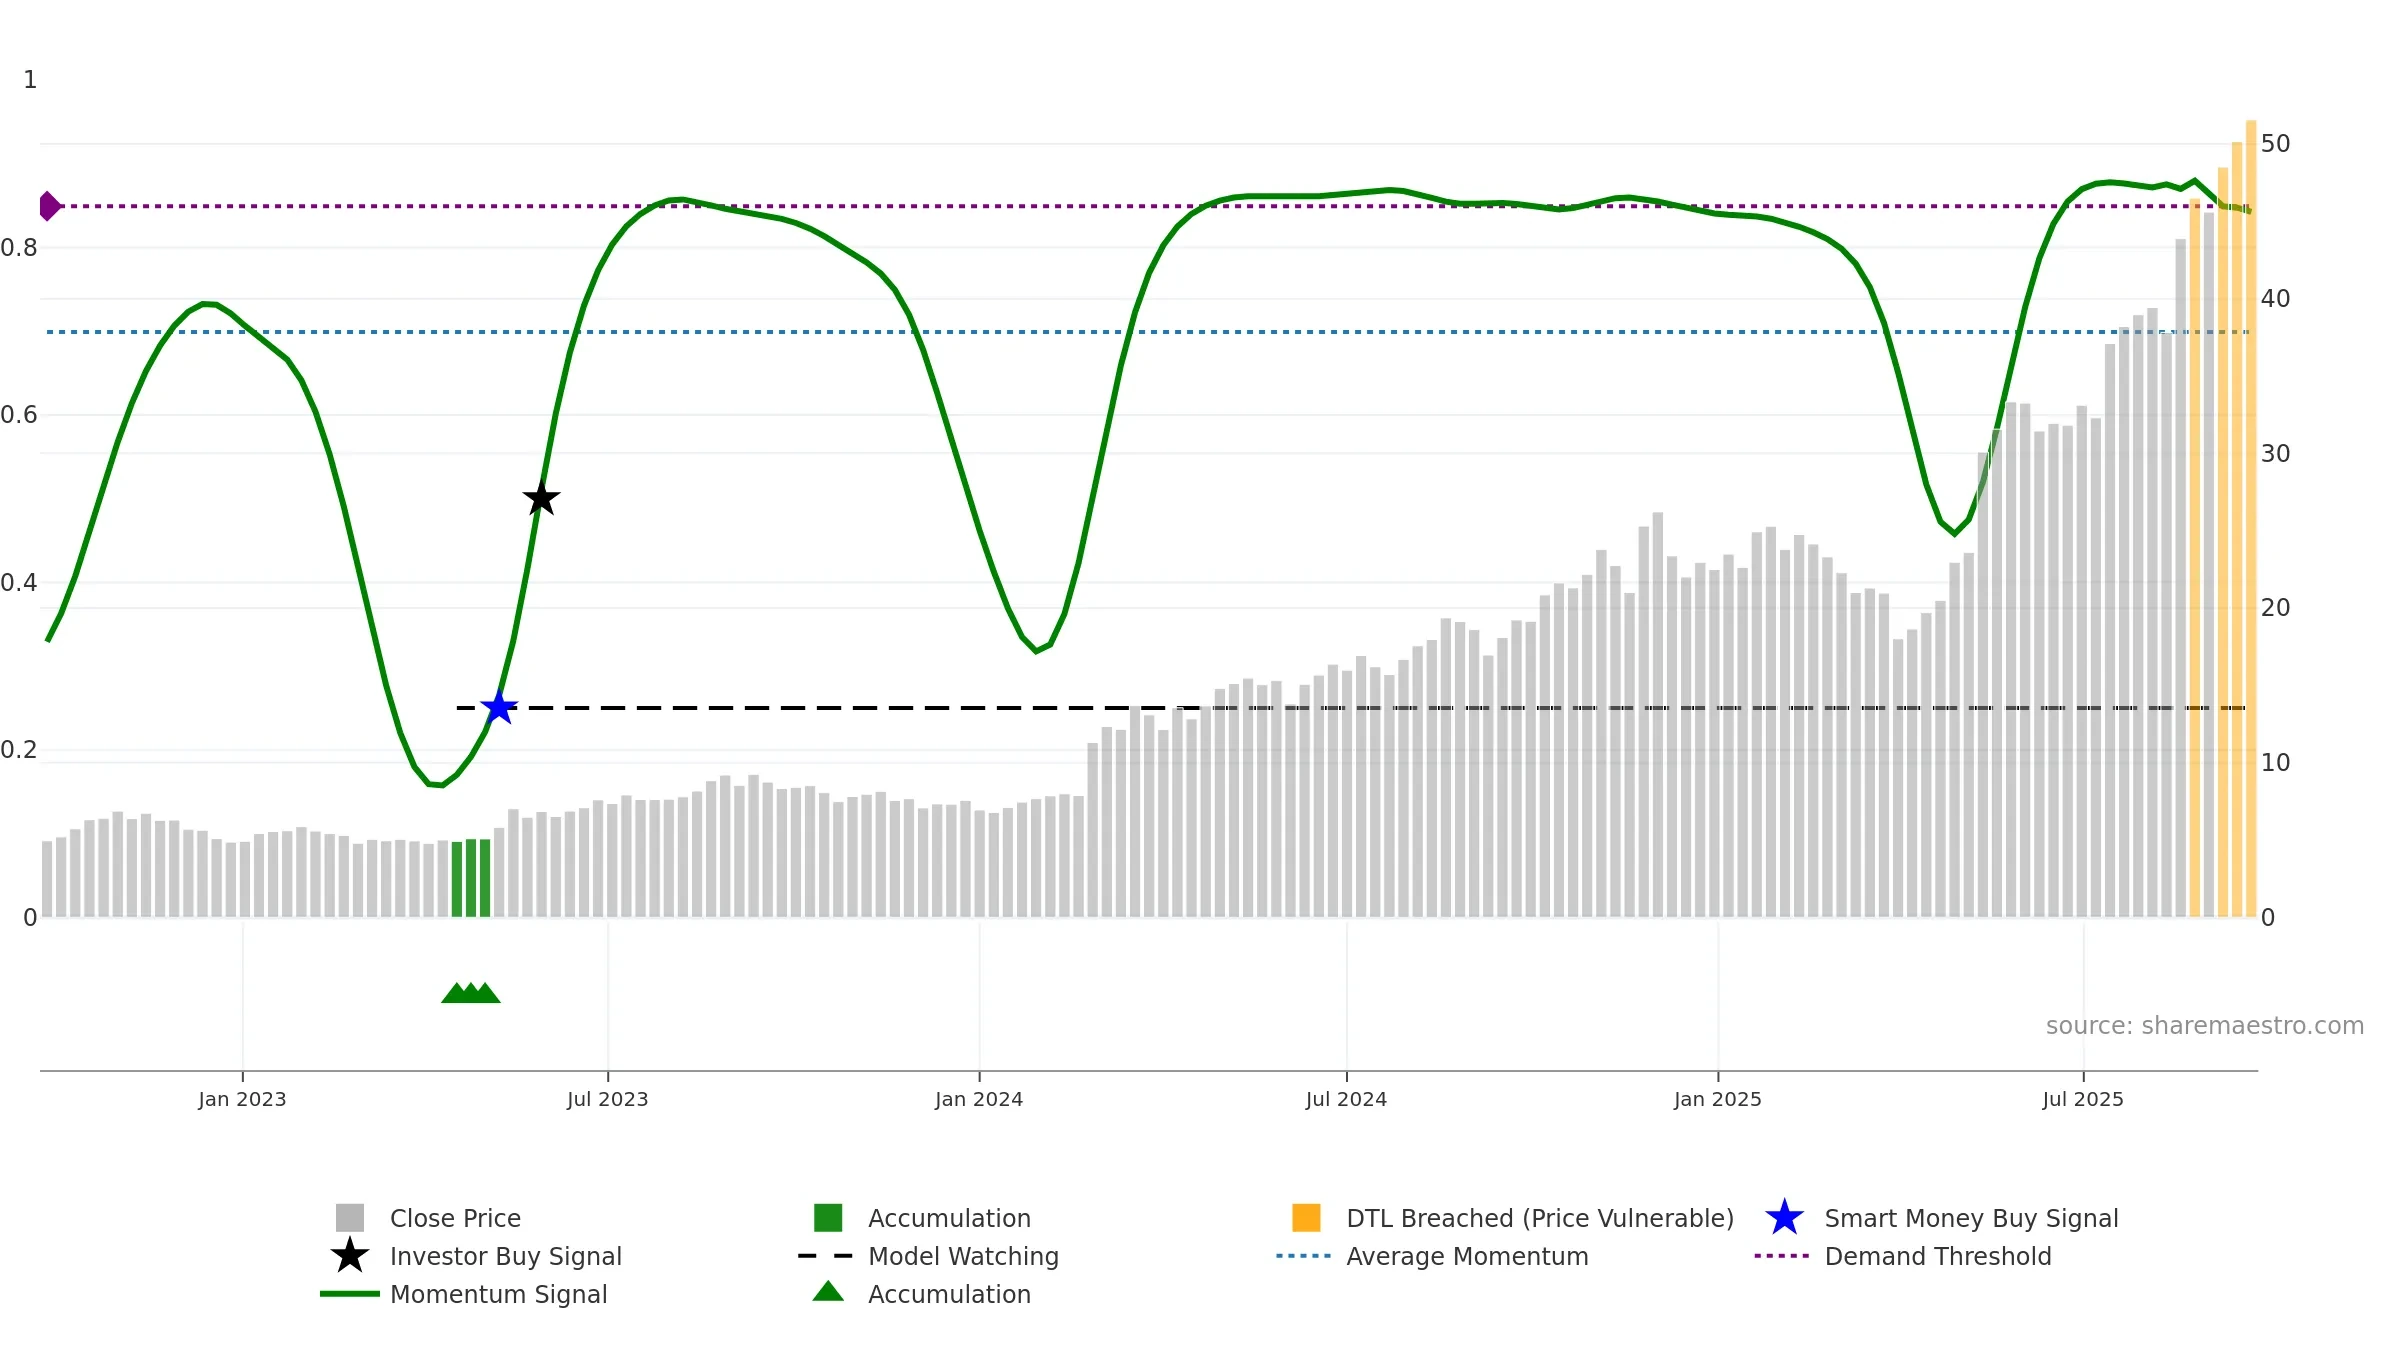Viewport: 2400px width, 1350px height.
Task: Click the green accumulation bars on chart
Action: (x=471, y=878)
